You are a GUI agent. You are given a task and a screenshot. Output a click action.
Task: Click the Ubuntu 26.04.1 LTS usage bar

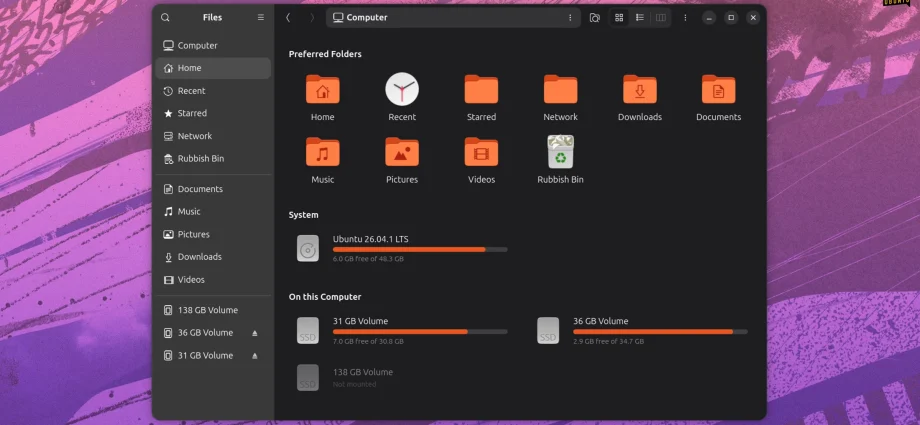[x=420, y=249]
